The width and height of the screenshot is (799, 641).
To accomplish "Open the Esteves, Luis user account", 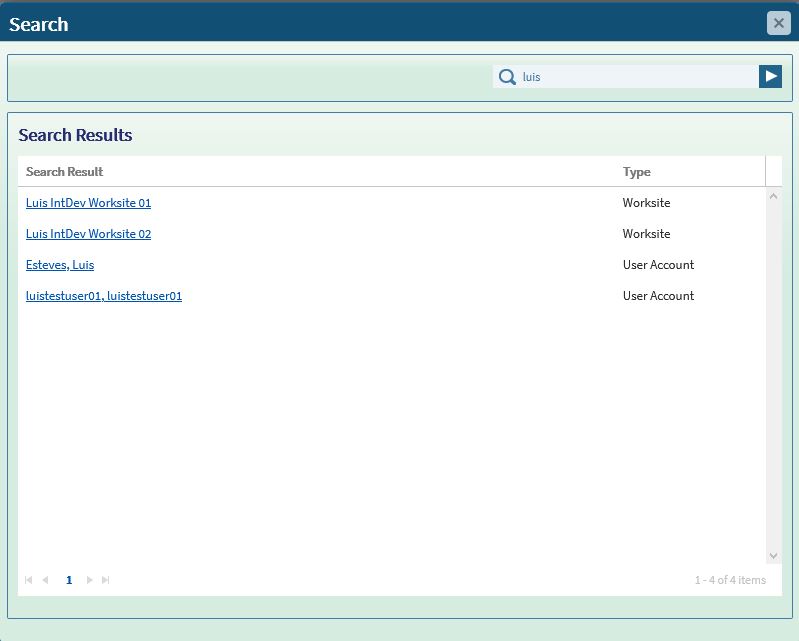I will tap(60, 265).
